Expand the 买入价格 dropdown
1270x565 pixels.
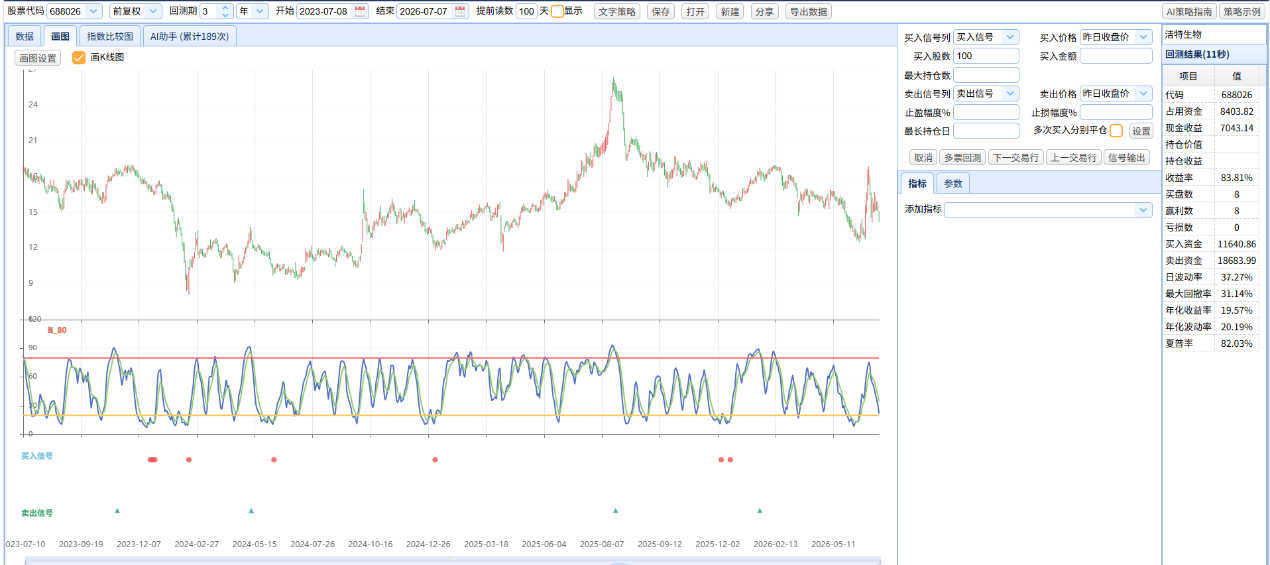[x=1116, y=37]
